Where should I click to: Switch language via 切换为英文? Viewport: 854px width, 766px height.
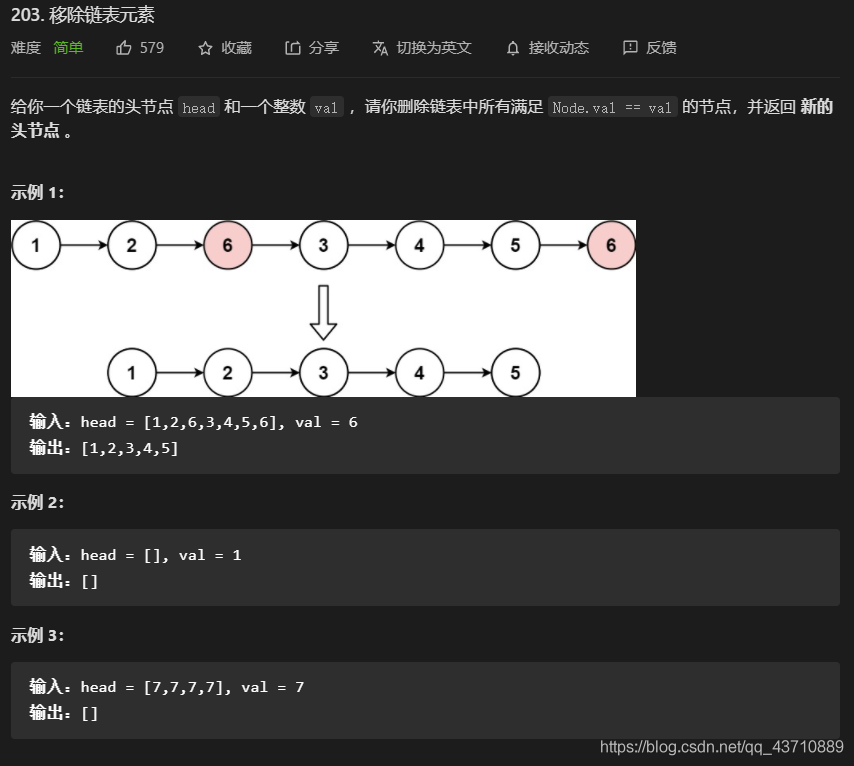(434, 48)
